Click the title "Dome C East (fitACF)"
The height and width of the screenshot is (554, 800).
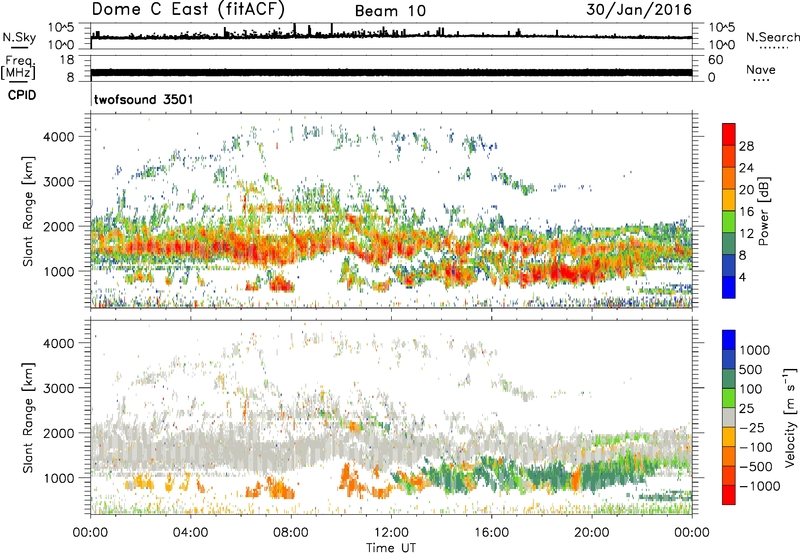tap(188, 10)
